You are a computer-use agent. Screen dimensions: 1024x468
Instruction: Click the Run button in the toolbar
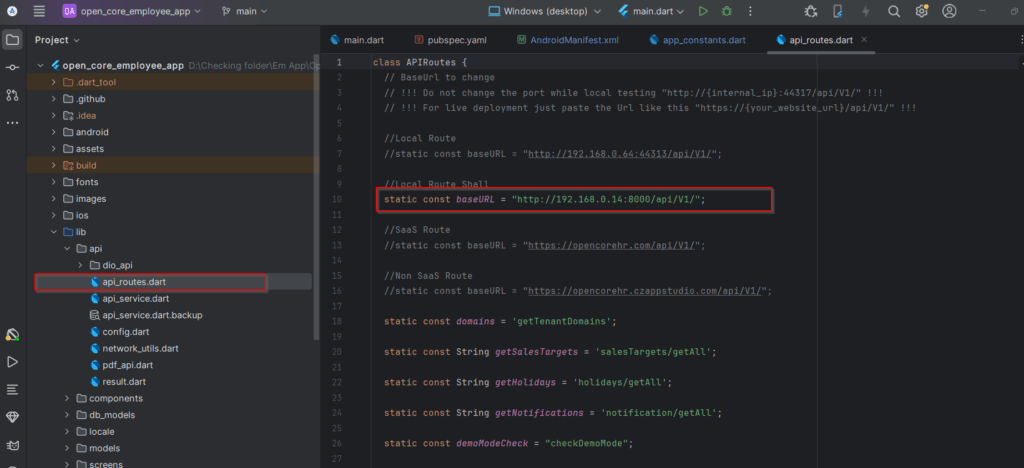pyautogui.click(x=703, y=12)
